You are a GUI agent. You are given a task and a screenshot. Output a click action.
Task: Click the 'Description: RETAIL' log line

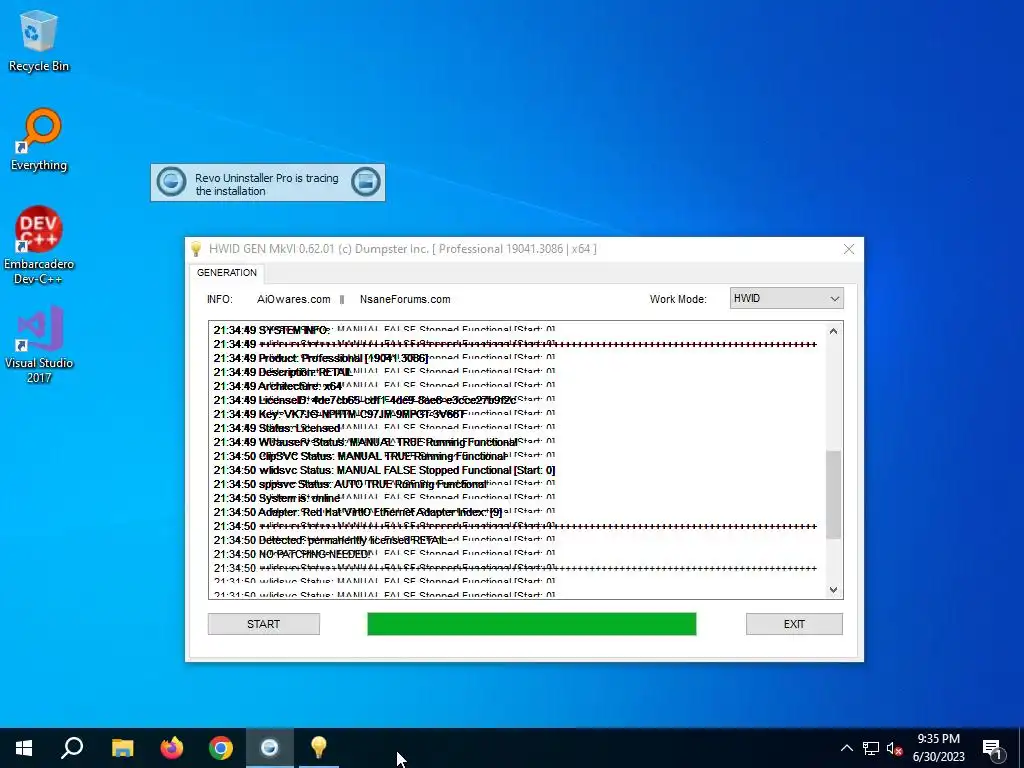[x=283, y=372]
